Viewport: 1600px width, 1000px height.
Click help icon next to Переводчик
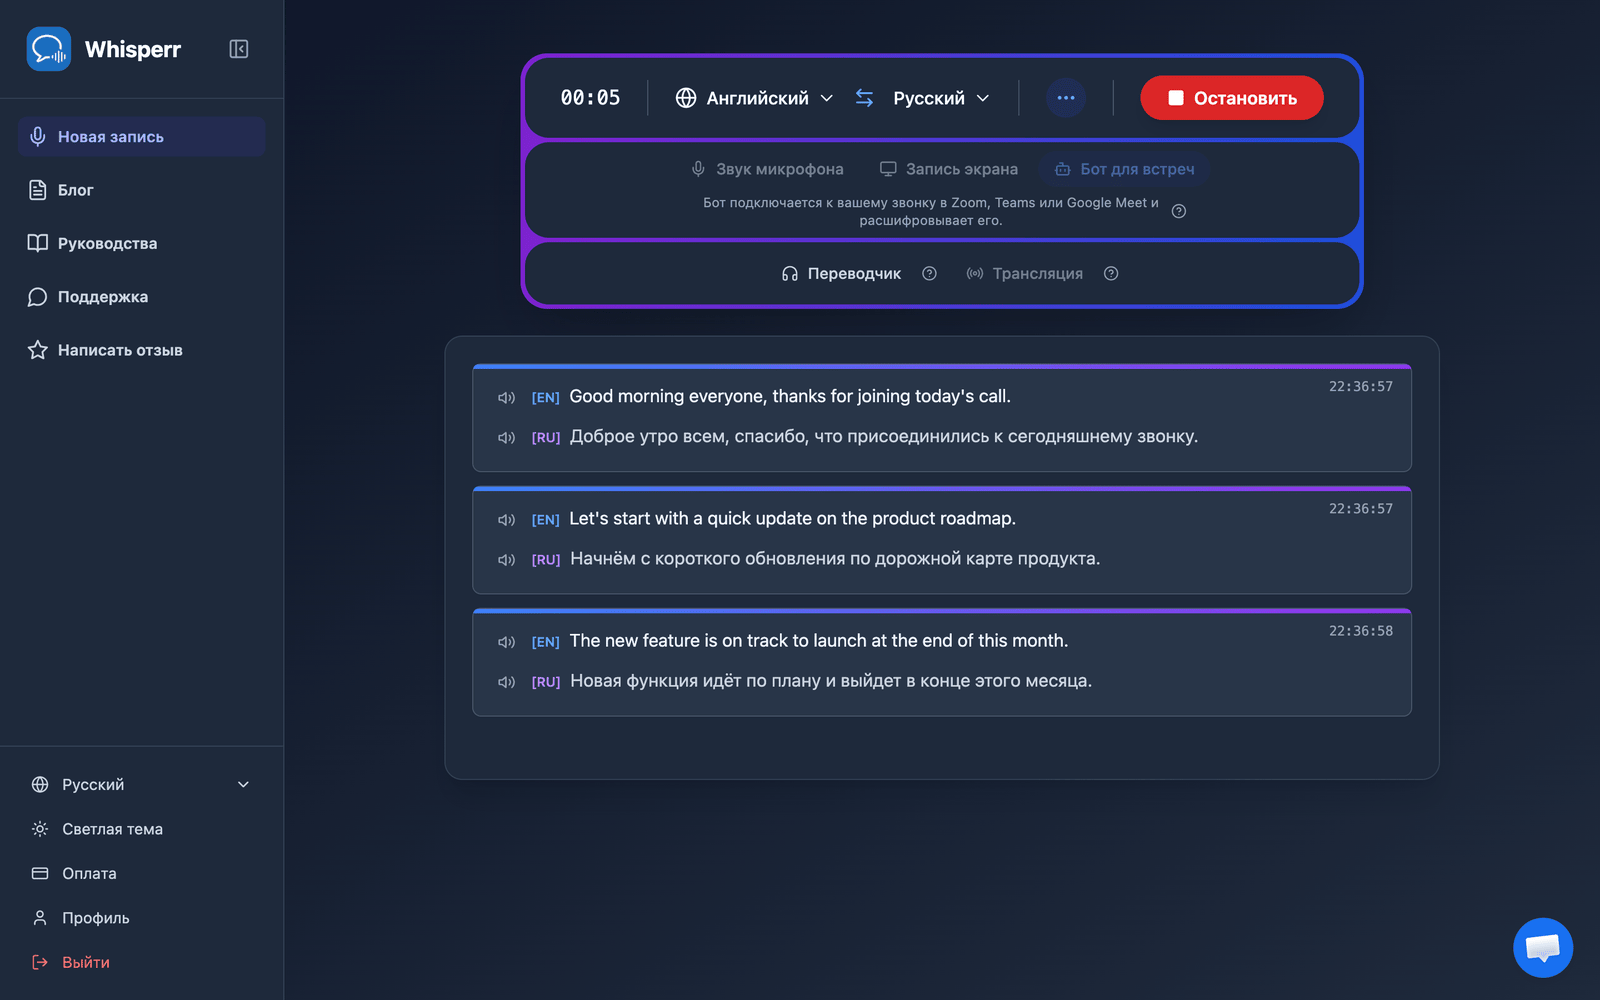tap(929, 274)
